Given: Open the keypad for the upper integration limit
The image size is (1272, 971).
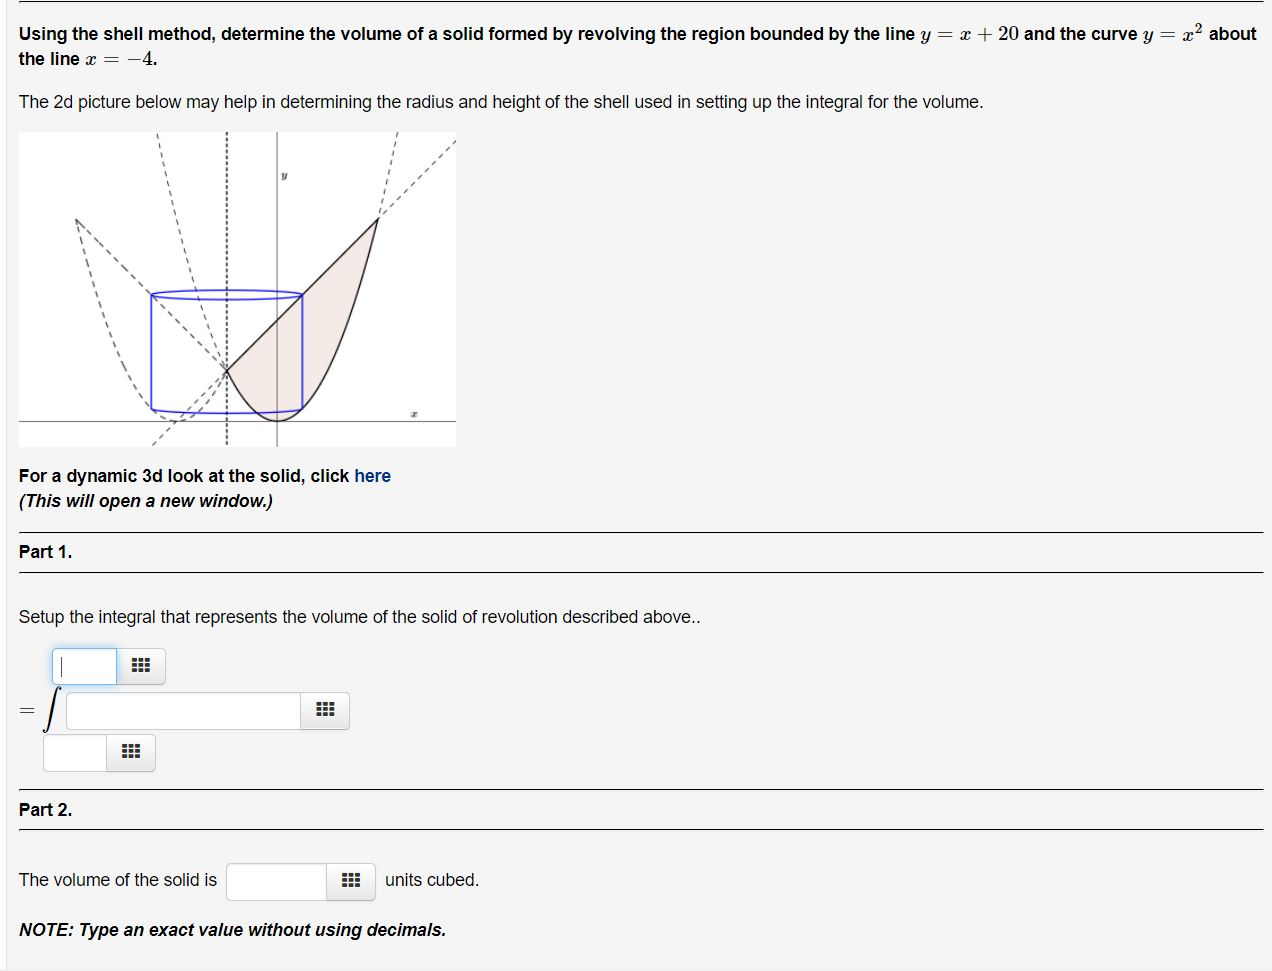Looking at the screenshot, I should pyautogui.click(x=140, y=665).
